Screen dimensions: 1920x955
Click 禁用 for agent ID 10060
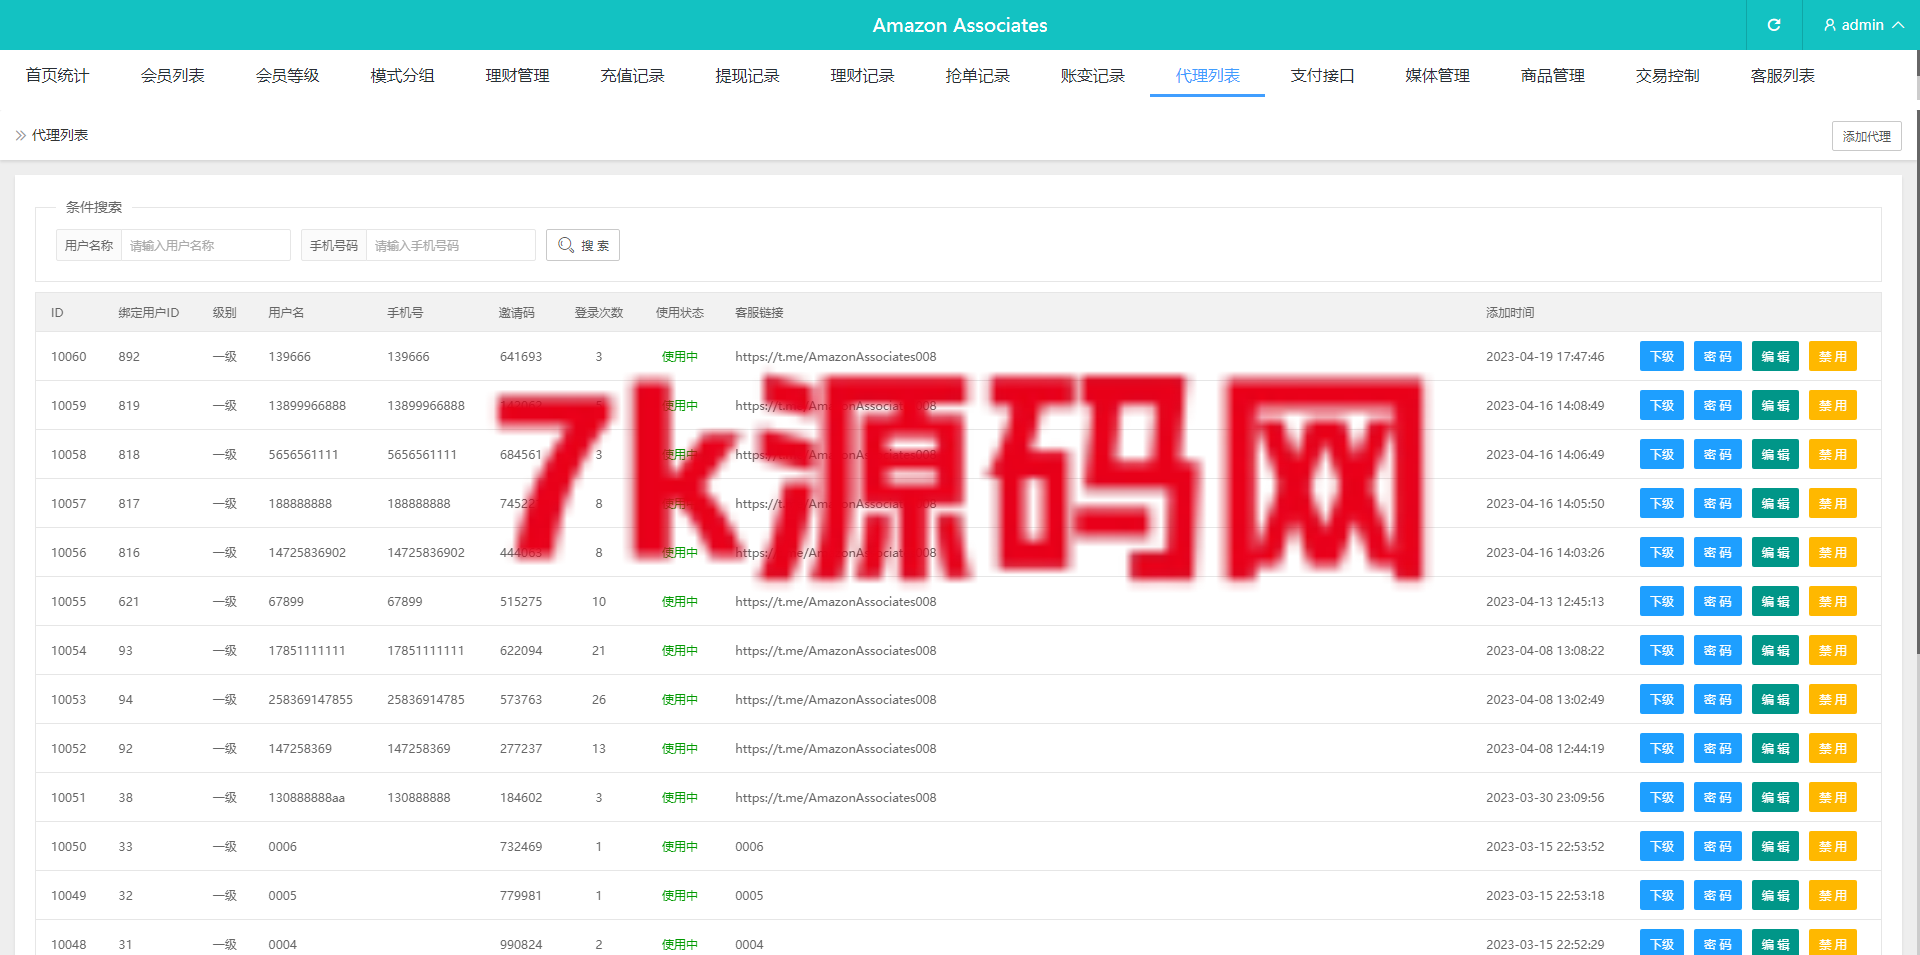(1833, 356)
